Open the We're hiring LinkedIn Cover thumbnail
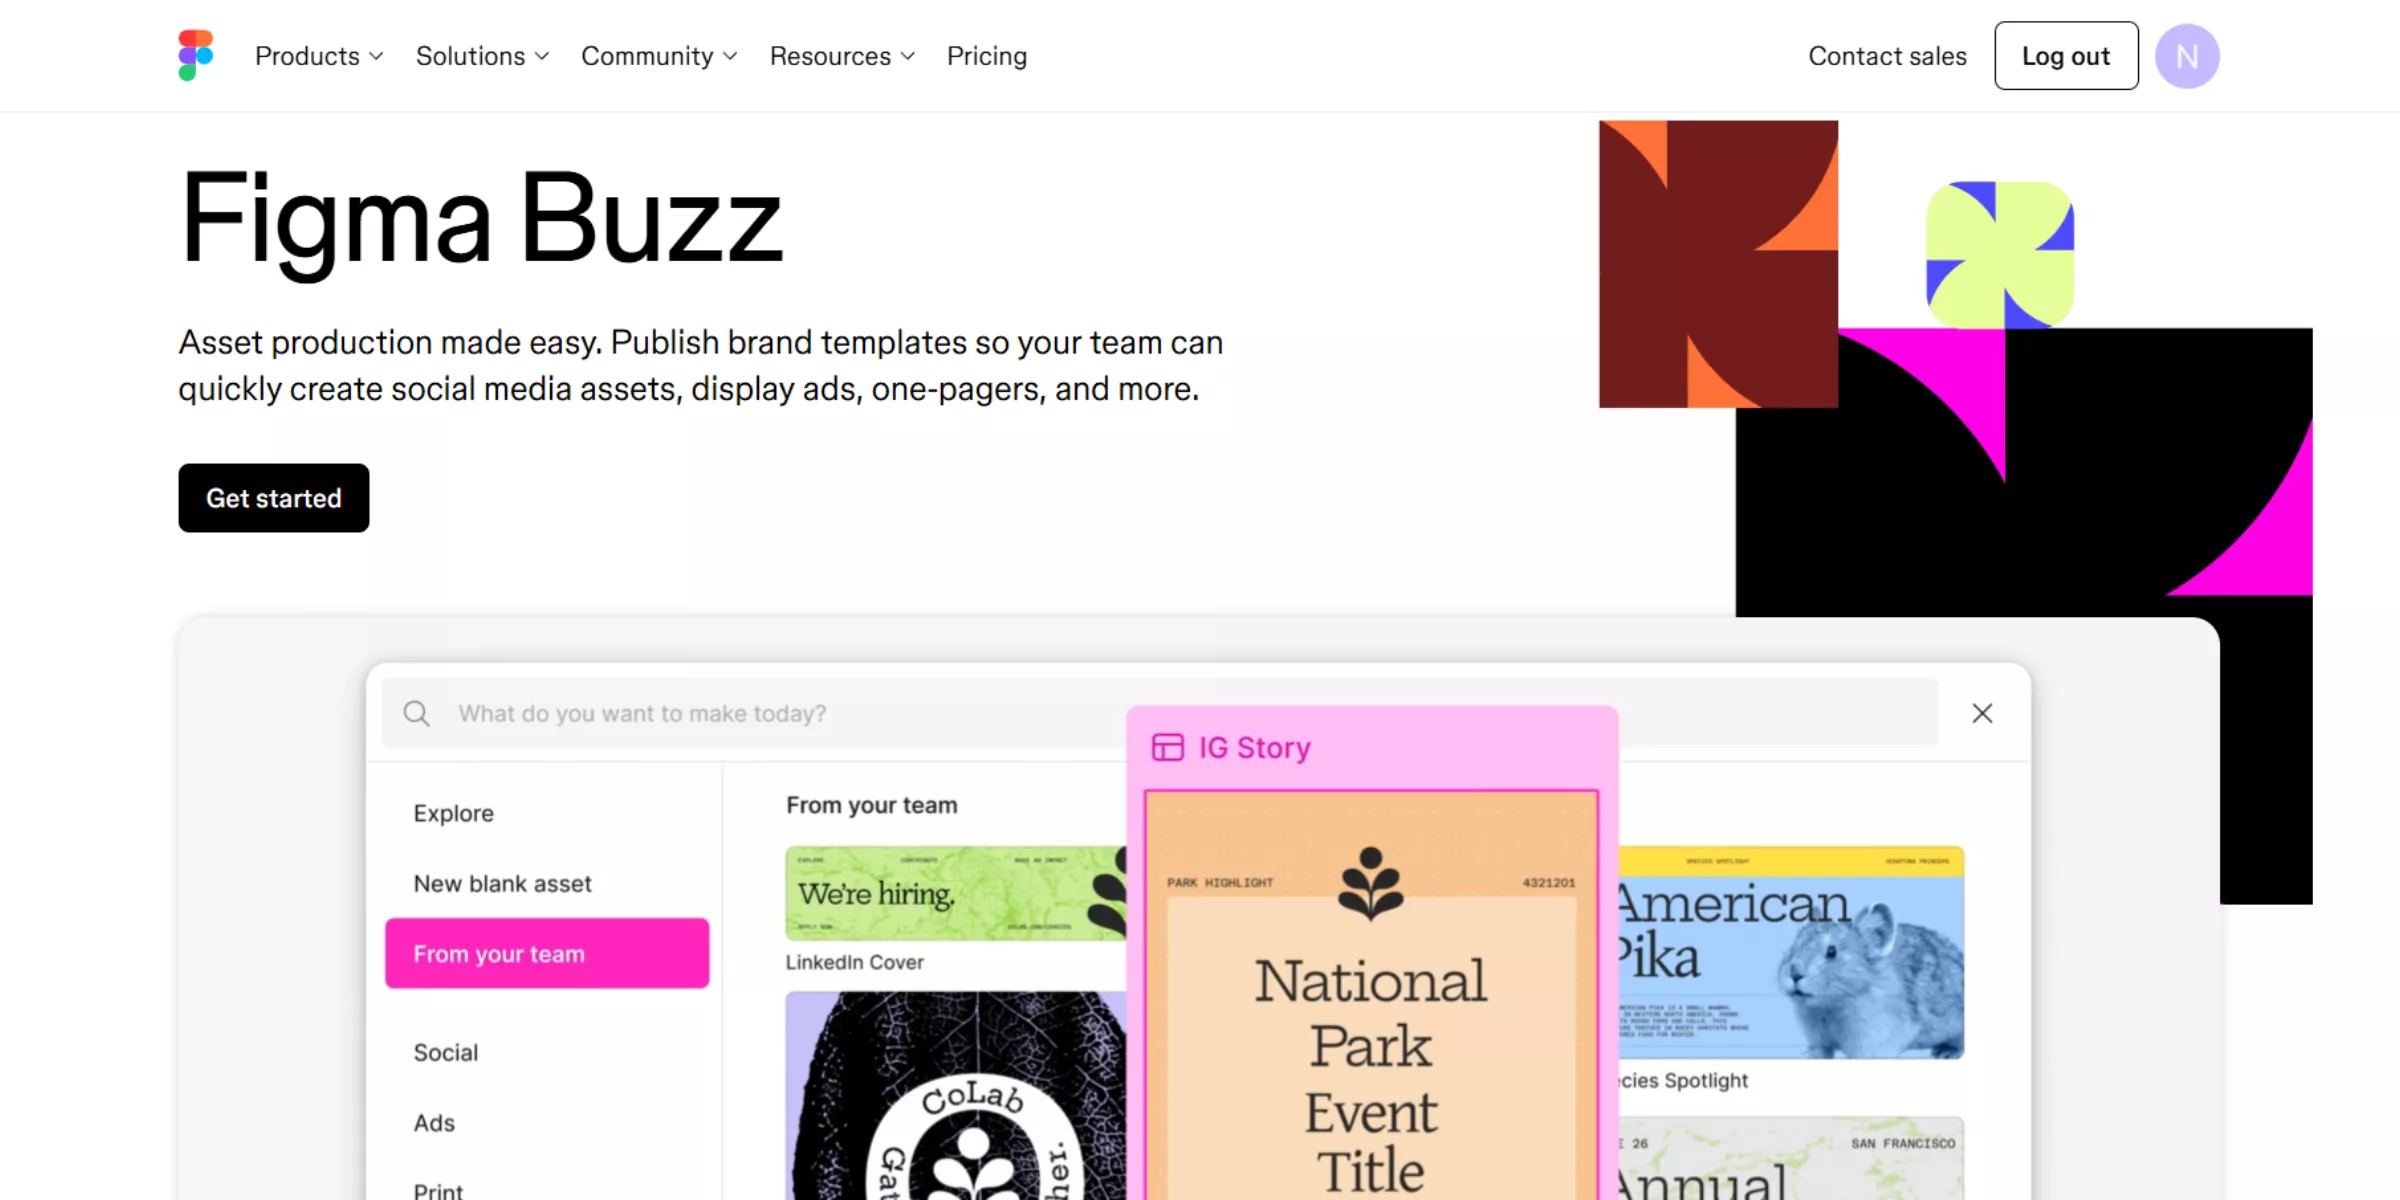 [x=955, y=893]
